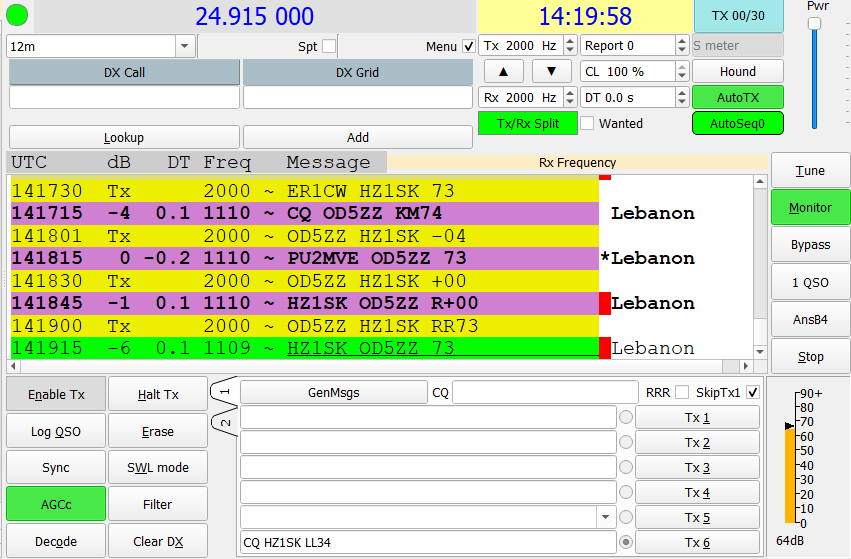Select the Tx 5 radio button
851x559 pixels.
point(626,517)
